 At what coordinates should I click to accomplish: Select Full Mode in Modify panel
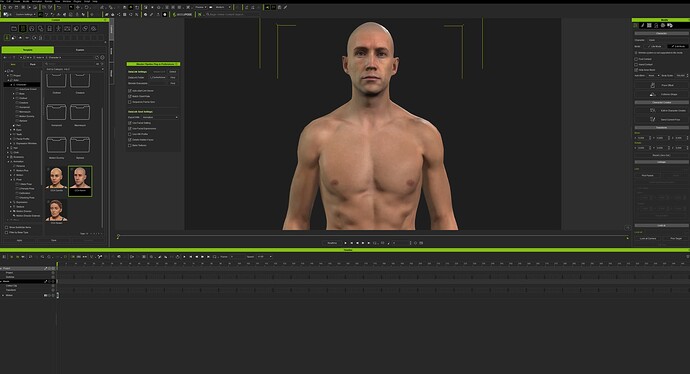(678, 46)
